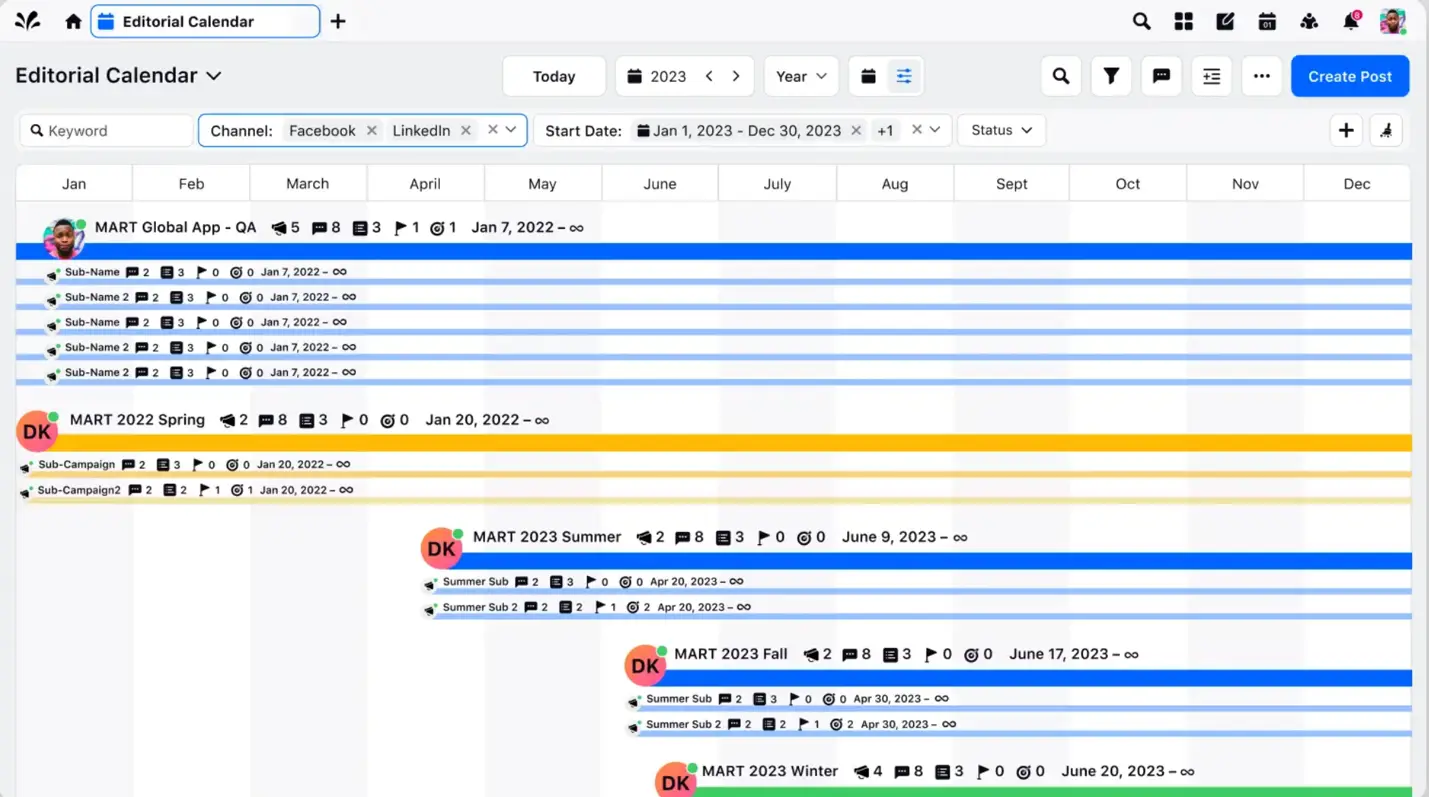
Task: Open the filter funnel icon
Action: 1111,76
